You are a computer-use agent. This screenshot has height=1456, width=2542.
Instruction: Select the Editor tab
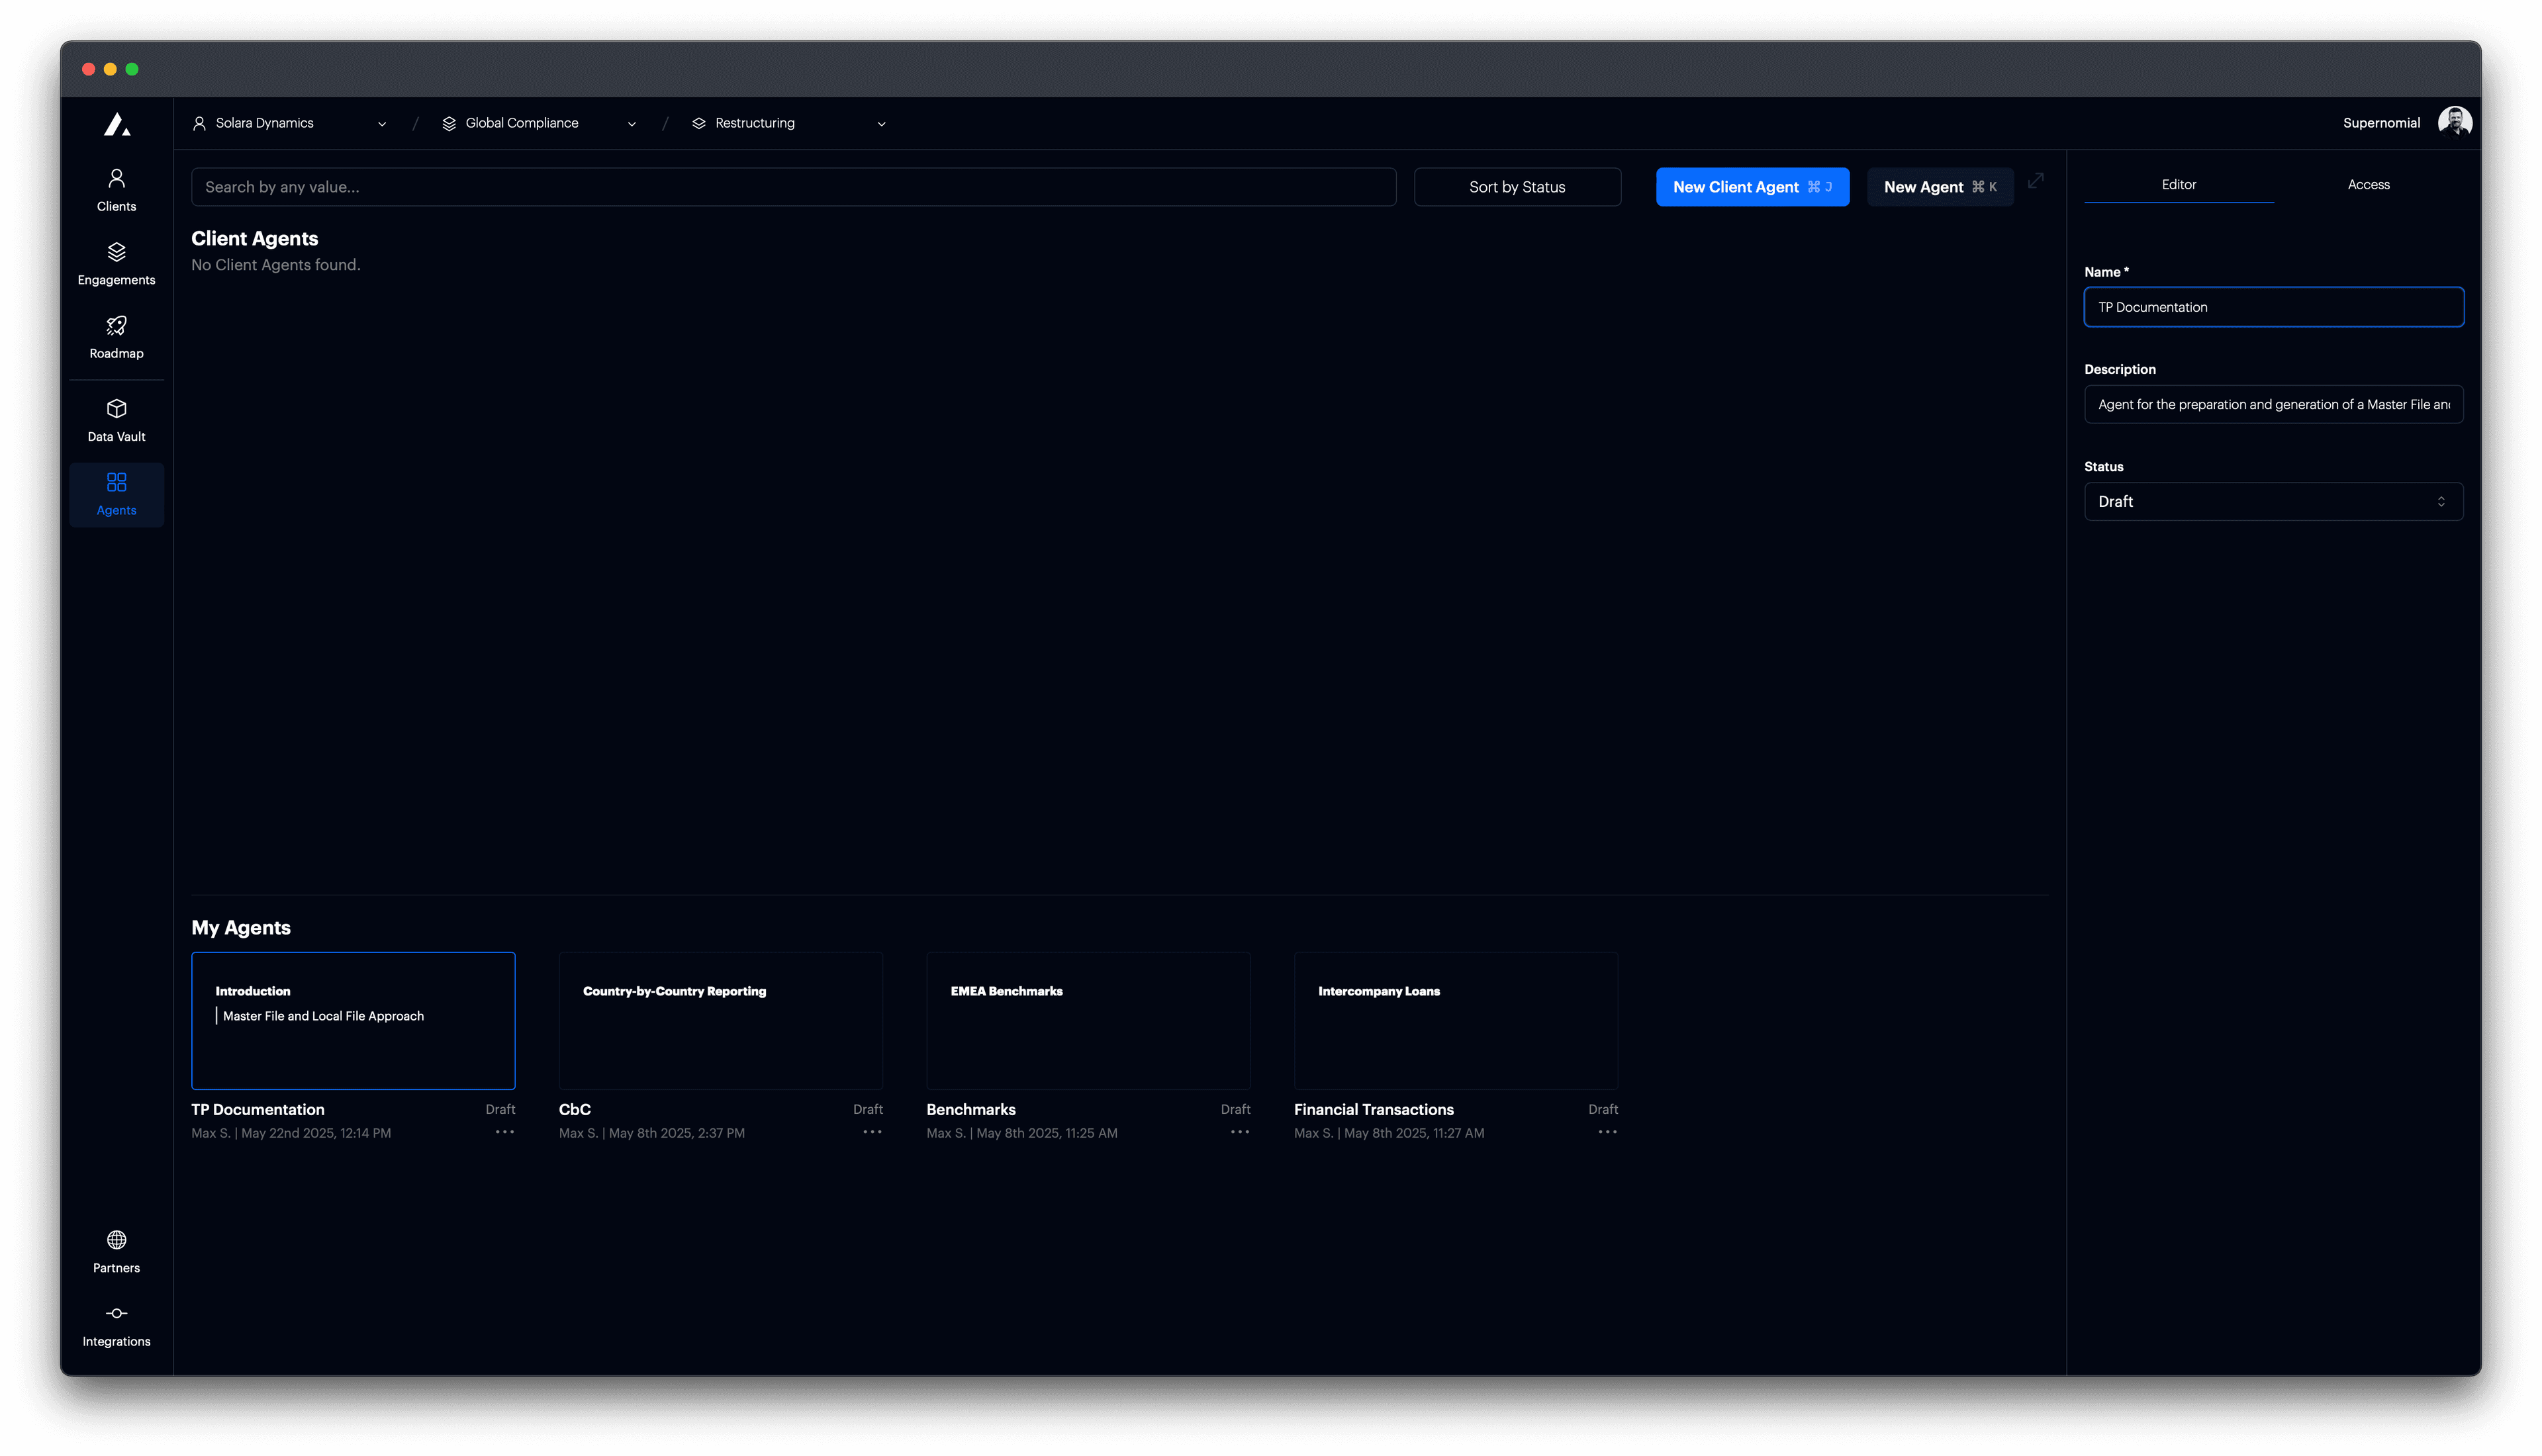tap(2178, 184)
